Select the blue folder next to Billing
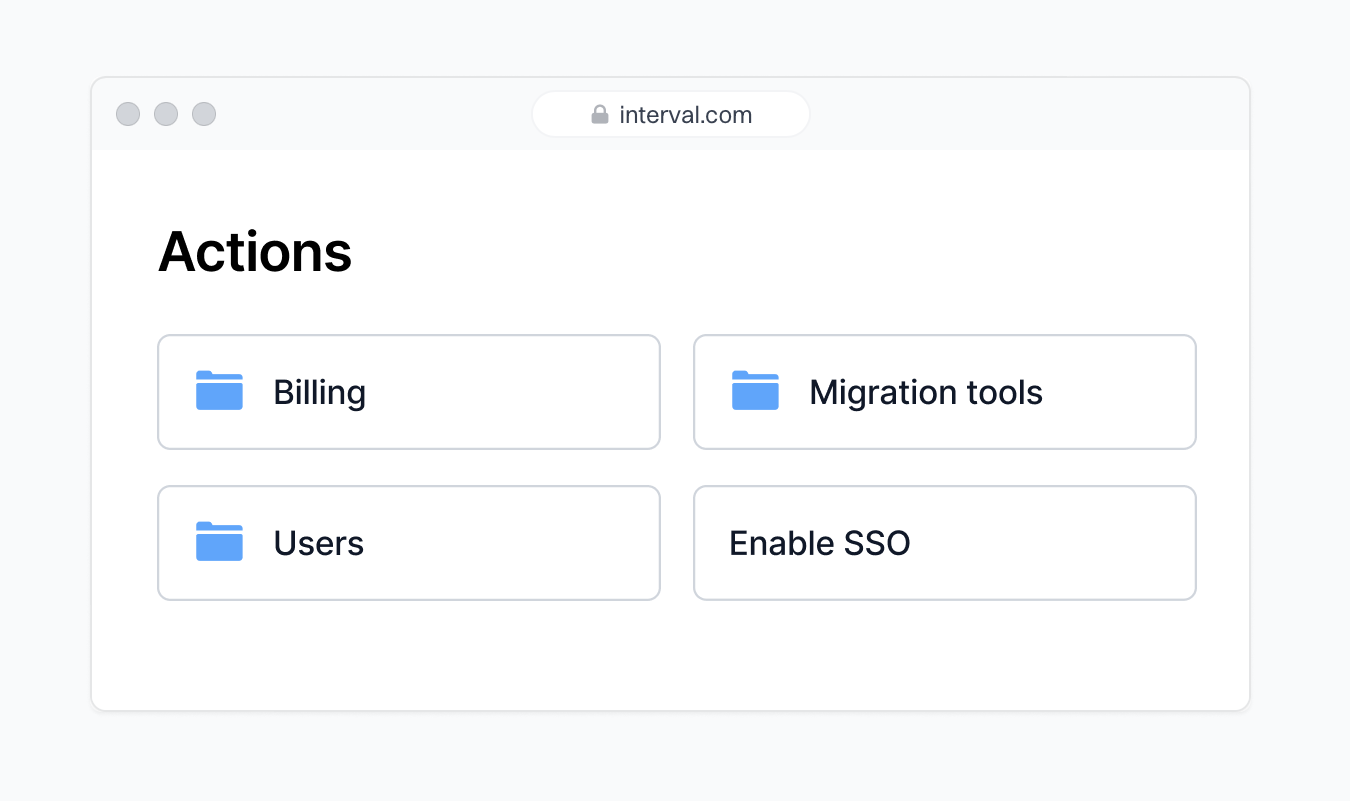 tap(219, 391)
